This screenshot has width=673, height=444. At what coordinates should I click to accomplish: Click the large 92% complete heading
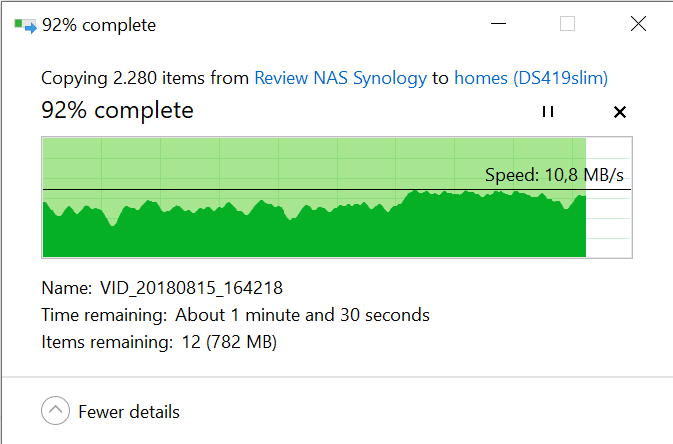tap(117, 111)
